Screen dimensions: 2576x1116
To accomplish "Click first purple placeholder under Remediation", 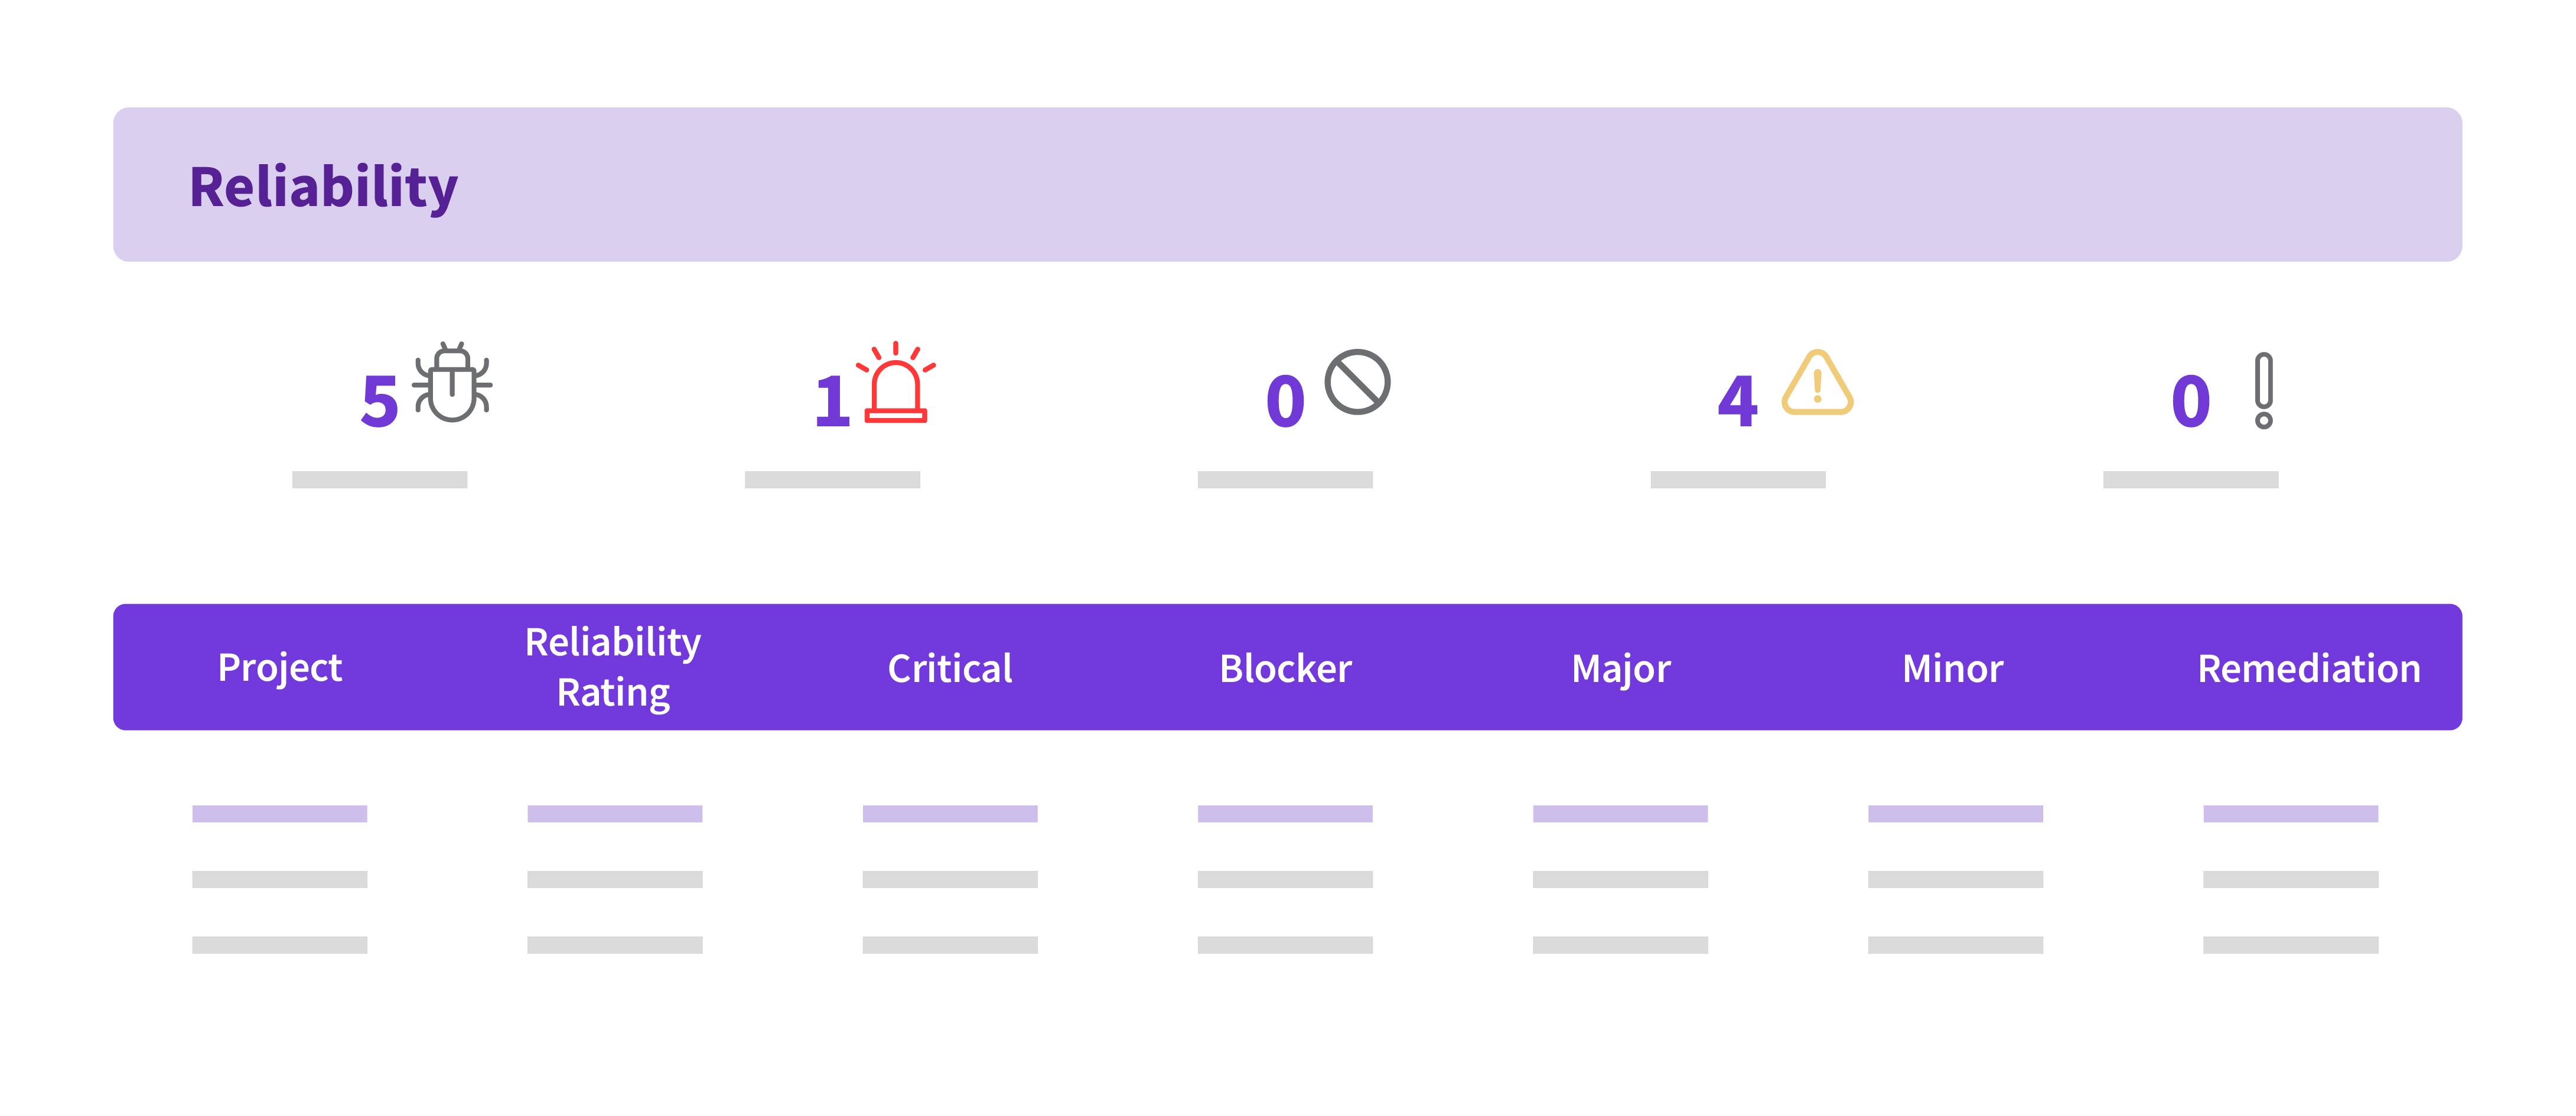I will [x=2290, y=814].
